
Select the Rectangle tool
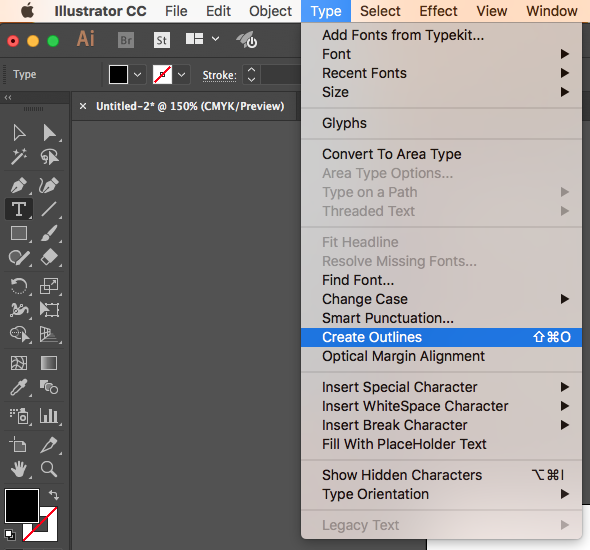pos(19,233)
